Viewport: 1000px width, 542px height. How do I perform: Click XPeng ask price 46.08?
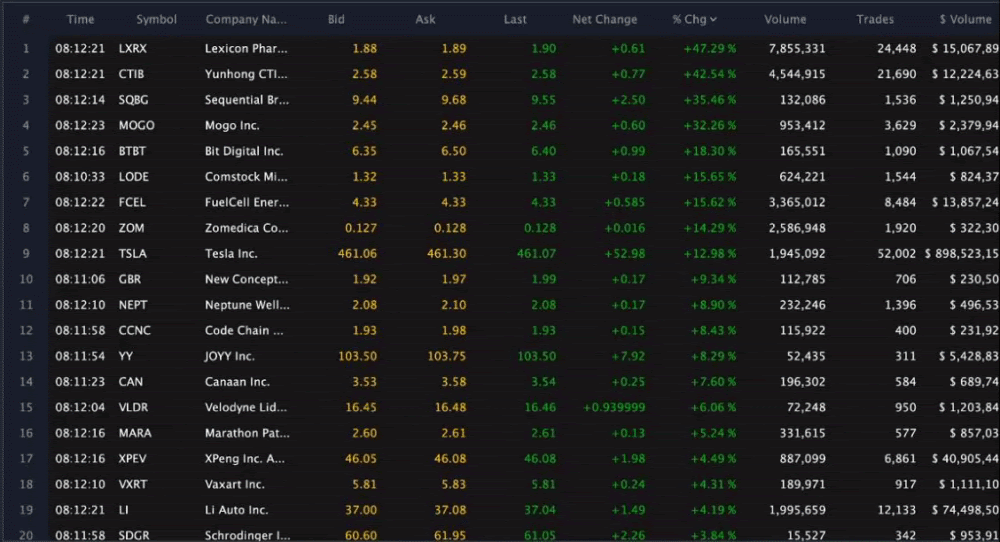tap(450, 458)
